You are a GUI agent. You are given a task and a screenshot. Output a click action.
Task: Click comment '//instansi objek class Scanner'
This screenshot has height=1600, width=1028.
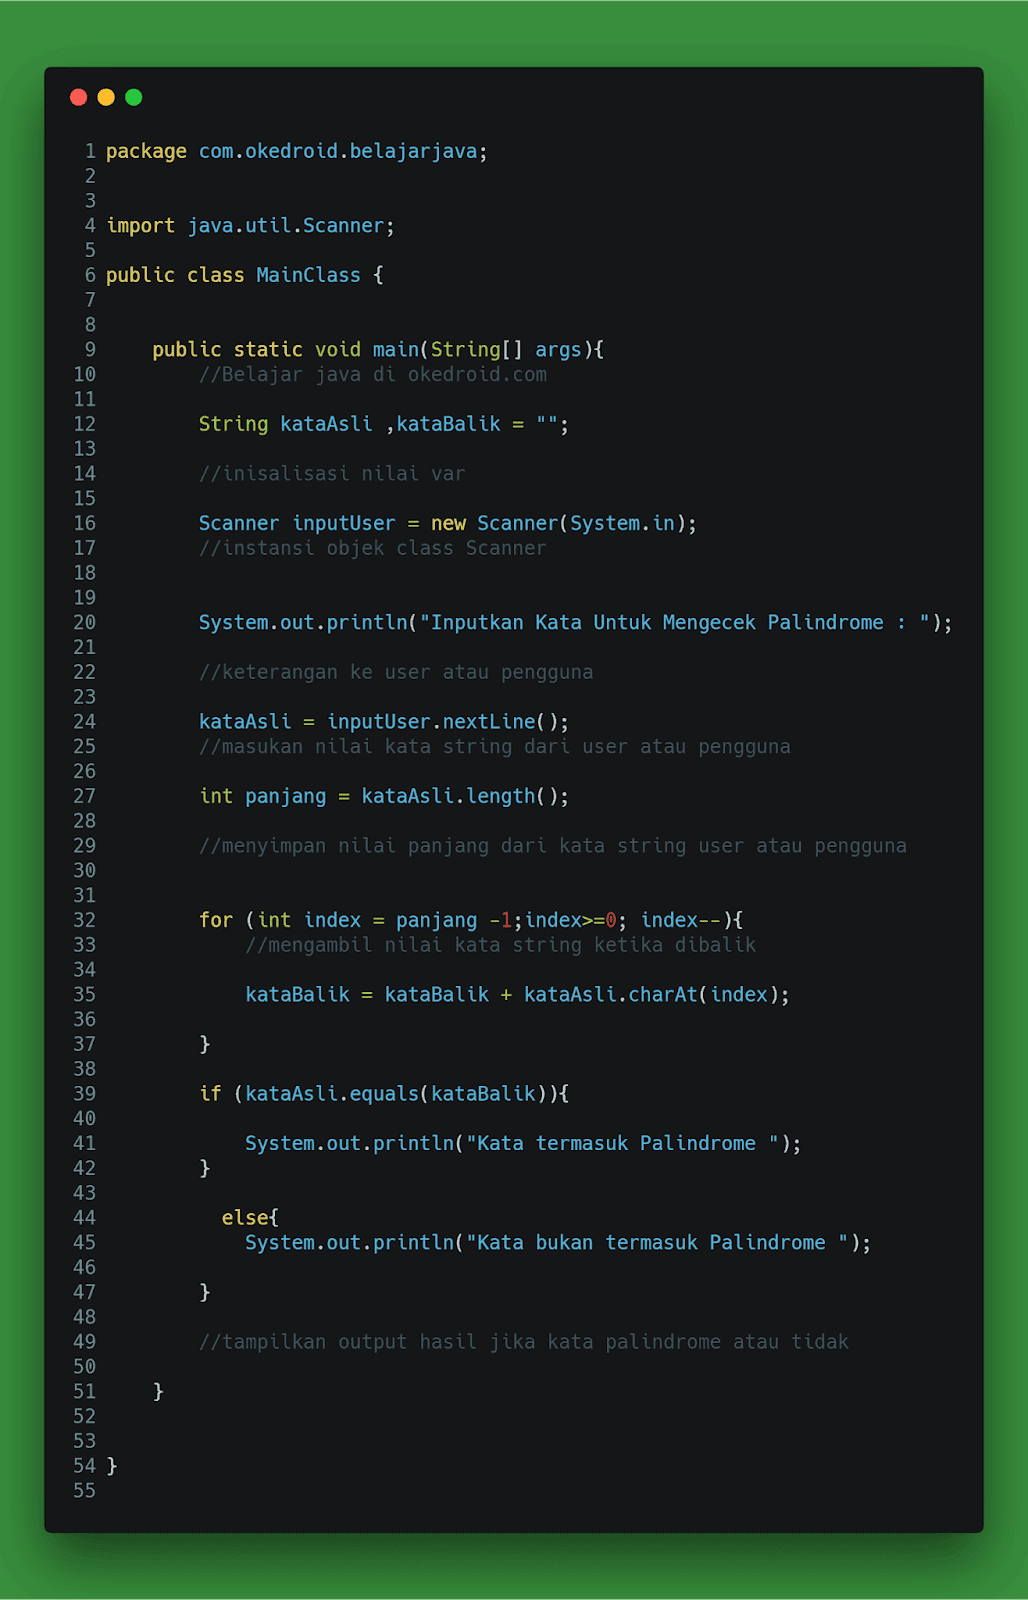coord(373,548)
